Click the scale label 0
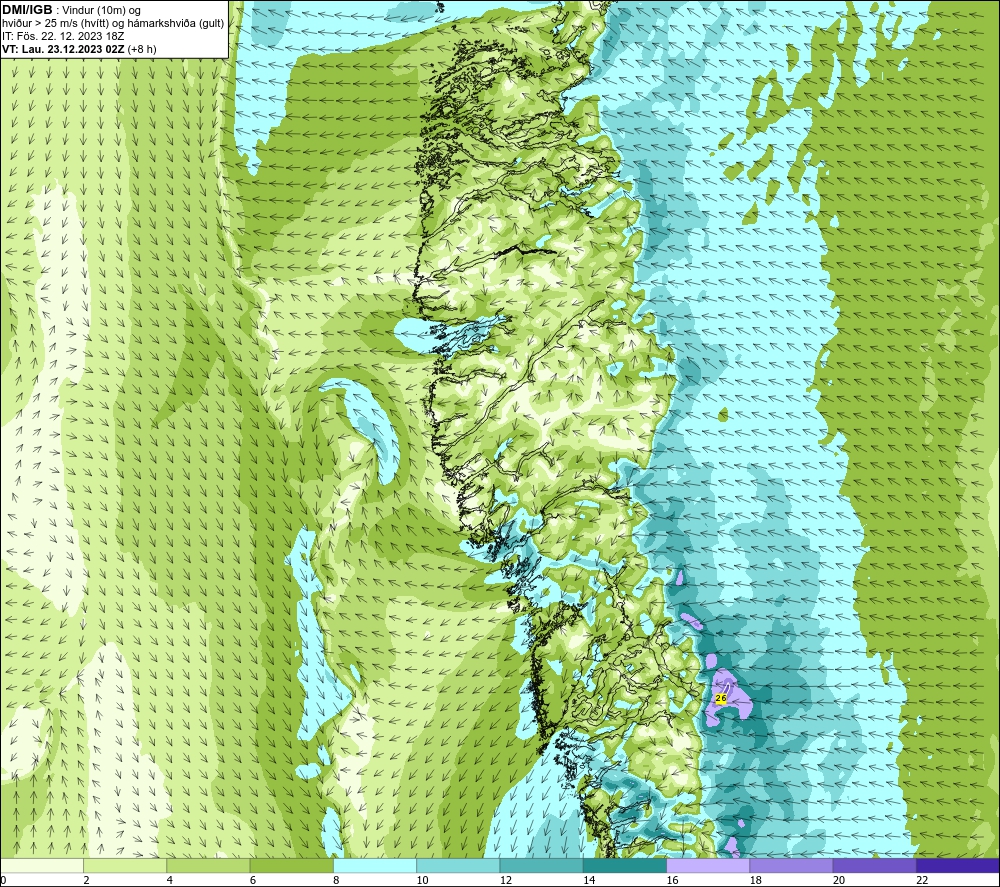Screen dimensions: 1000x887 click(x=3, y=880)
